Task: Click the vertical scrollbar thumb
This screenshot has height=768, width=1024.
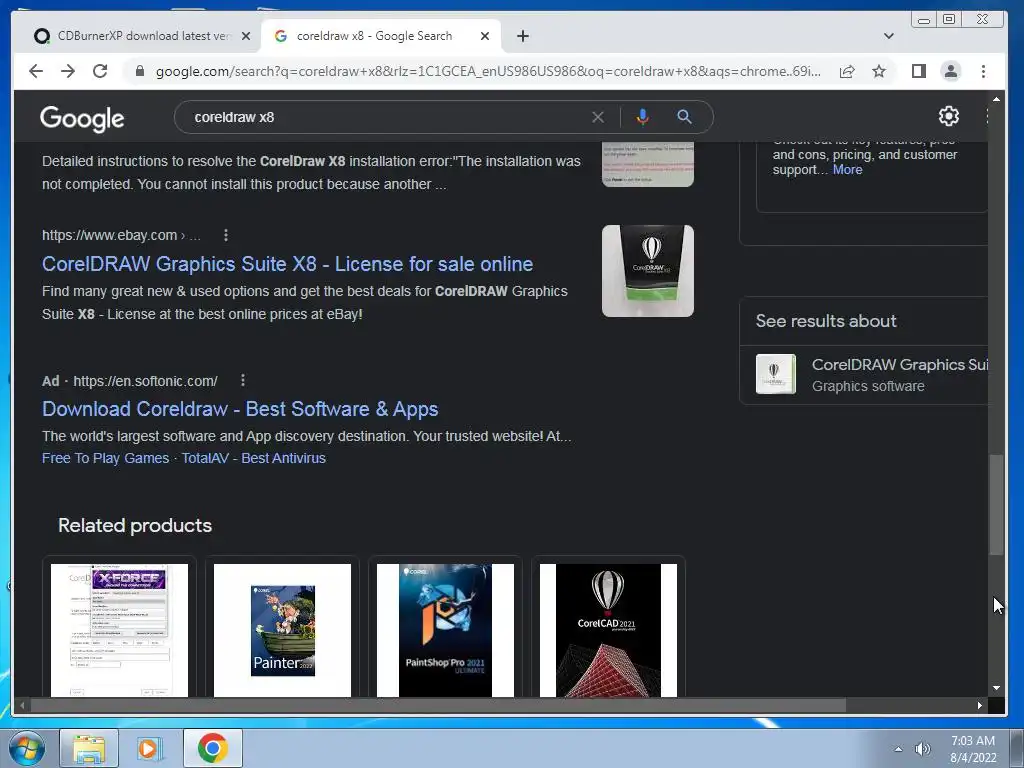Action: 996,504
